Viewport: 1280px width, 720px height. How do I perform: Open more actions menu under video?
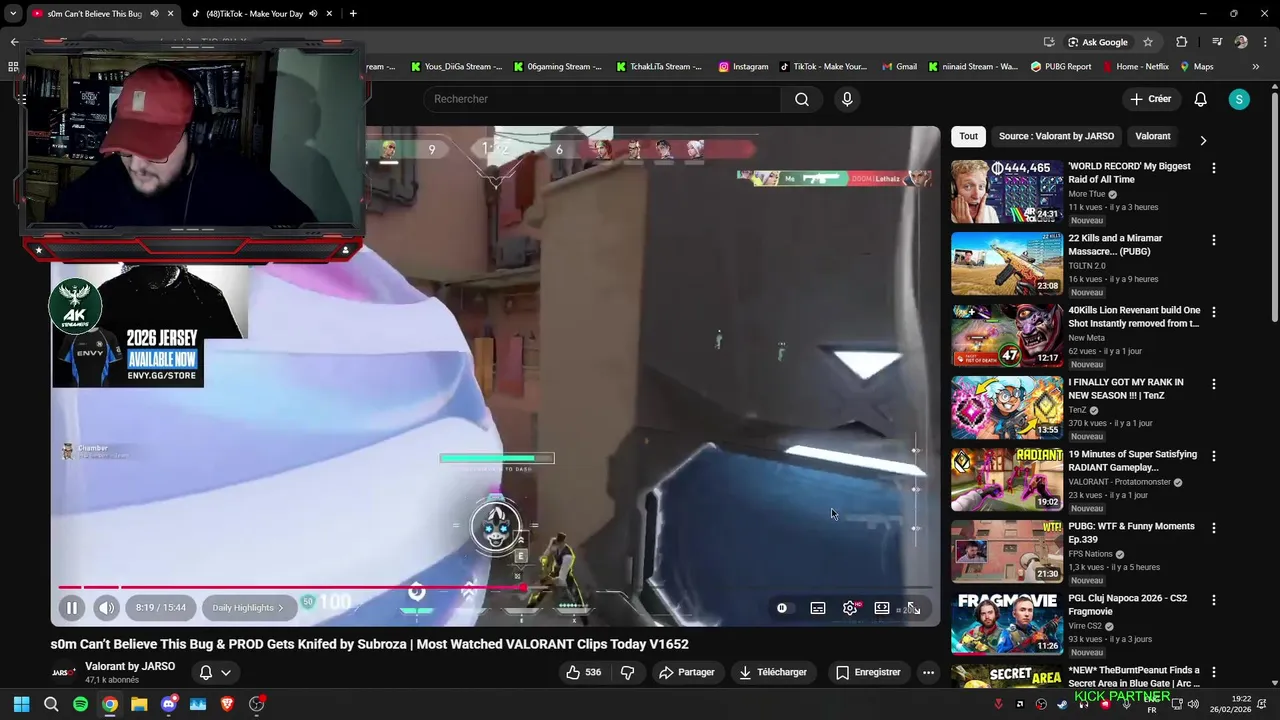click(x=928, y=672)
